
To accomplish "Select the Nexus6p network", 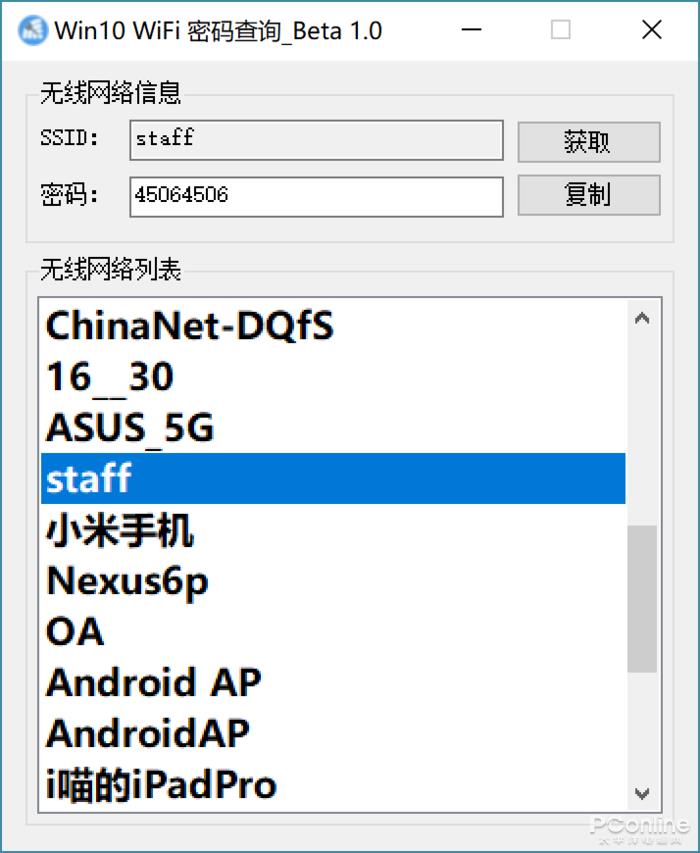I will pyautogui.click(x=127, y=581).
